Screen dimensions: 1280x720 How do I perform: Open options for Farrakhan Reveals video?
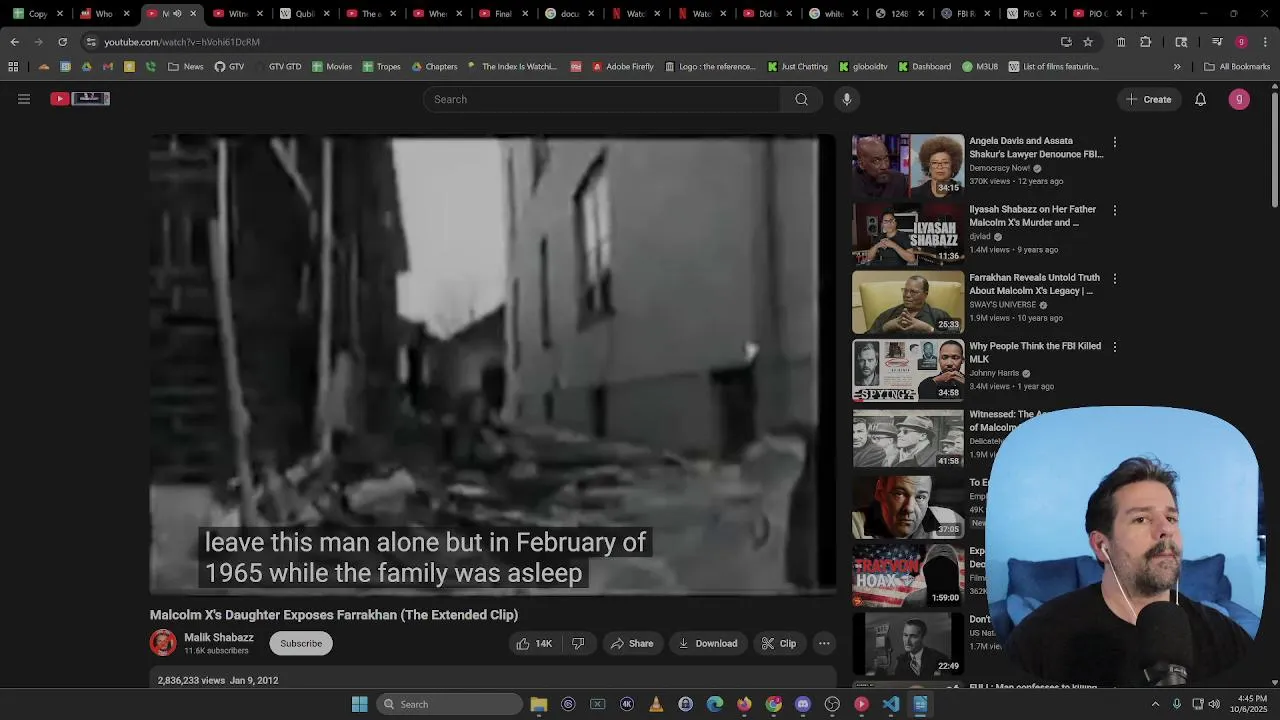pyautogui.click(x=1115, y=278)
